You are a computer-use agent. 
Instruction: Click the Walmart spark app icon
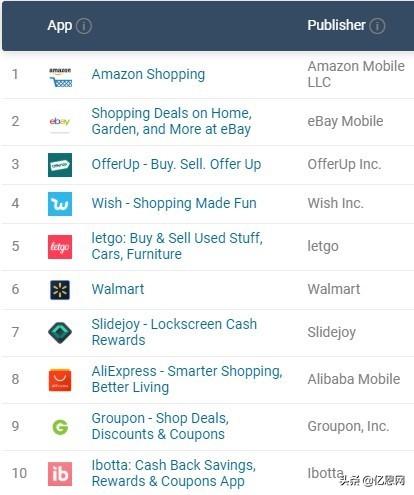[60, 290]
